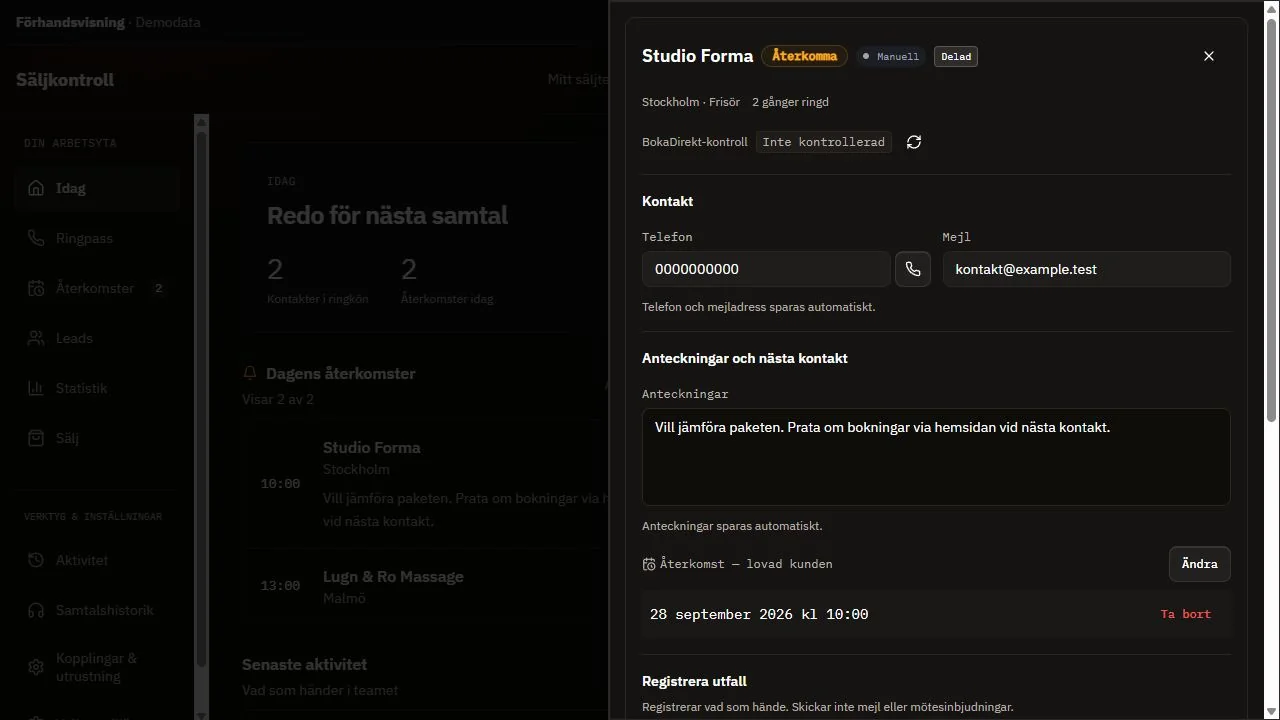Viewport: 1280px width, 720px height.
Task: Close the Studio Forma panel
Action: click(1209, 56)
